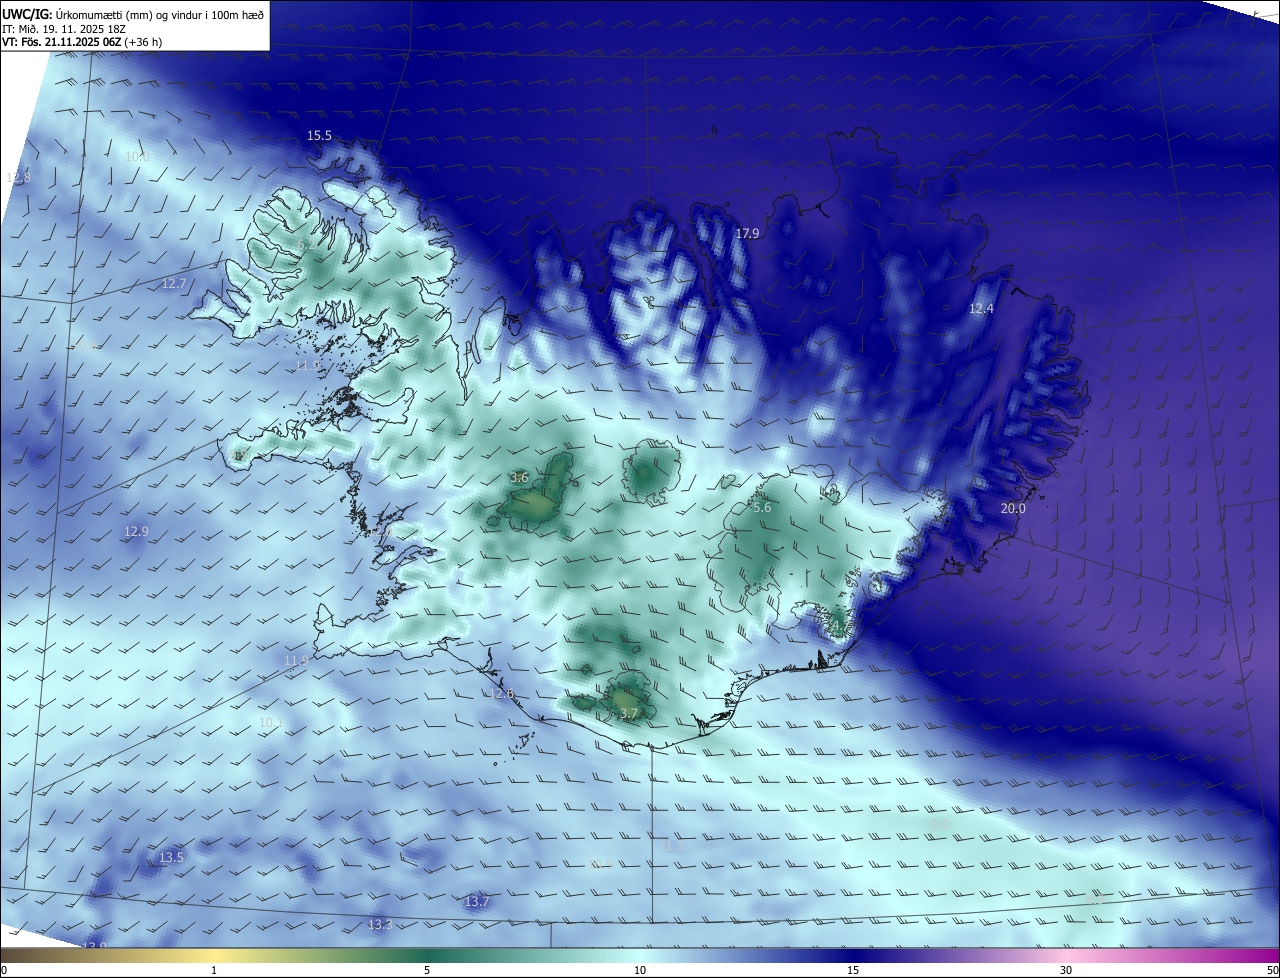
Task: Click the 'VT: Fös. 21.11.2025 06Z (+36 h)' line
Action: point(82,42)
